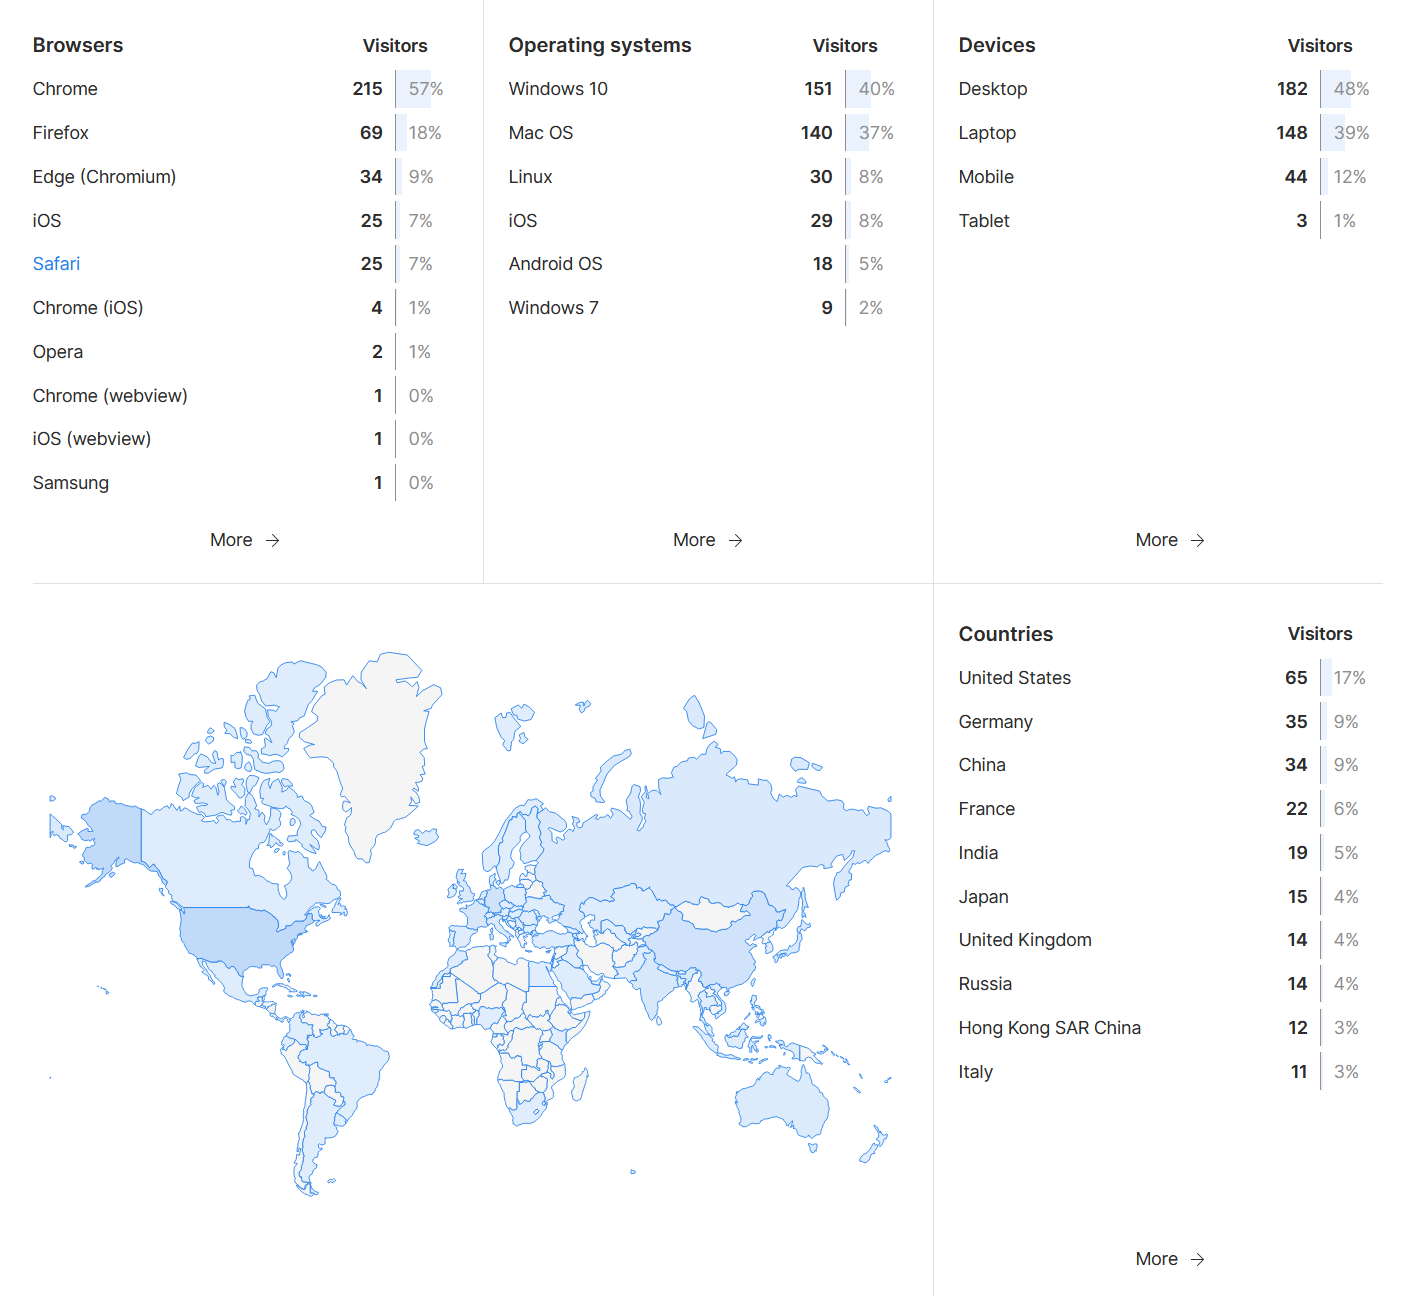Select the Mobile device entry
Screen dimensions: 1412x1296
click(986, 177)
